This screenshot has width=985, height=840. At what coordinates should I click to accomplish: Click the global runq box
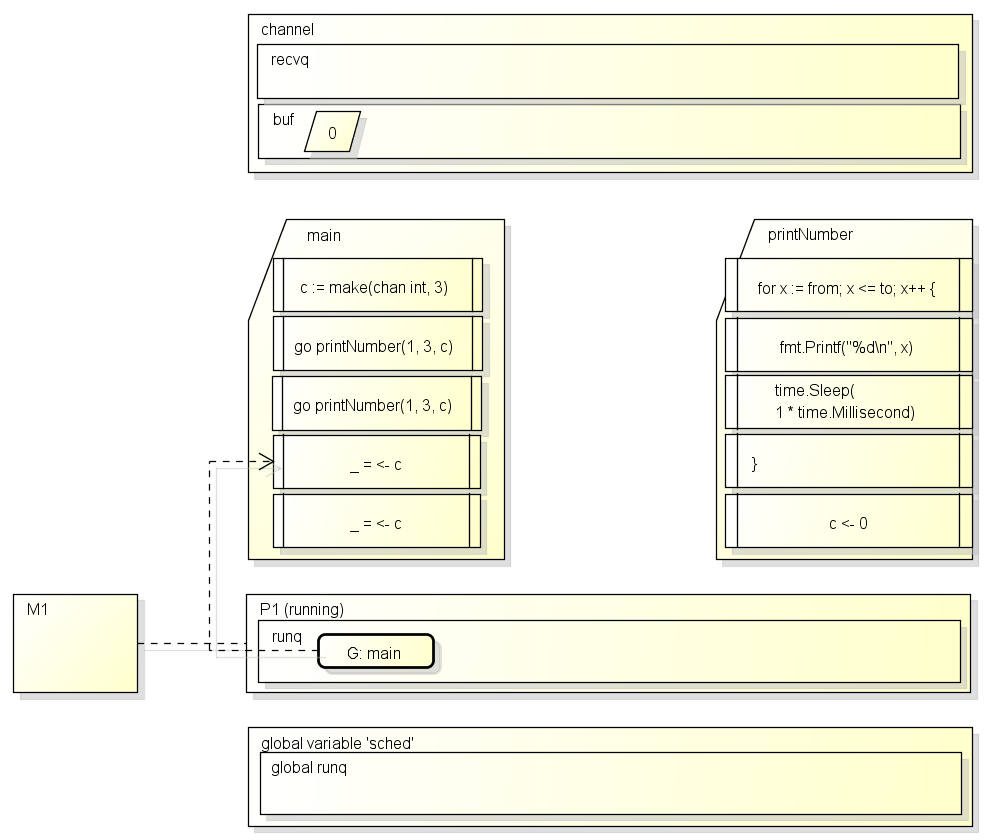pyautogui.click(x=611, y=783)
